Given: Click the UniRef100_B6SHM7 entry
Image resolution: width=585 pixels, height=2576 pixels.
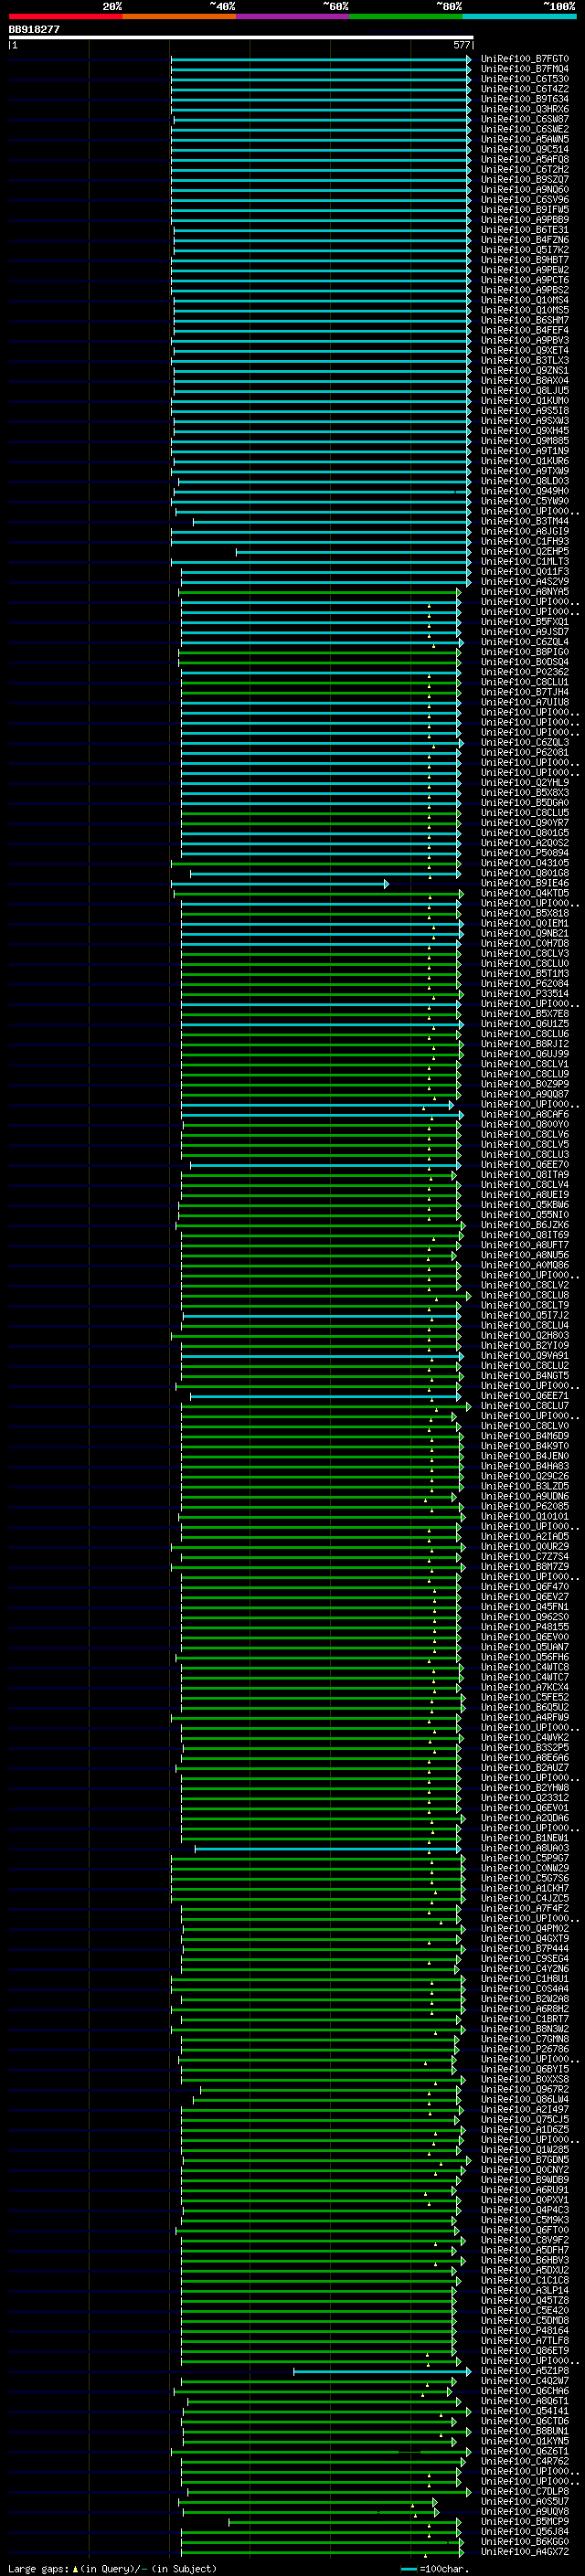Looking at the screenshot, I should point(525,320).
